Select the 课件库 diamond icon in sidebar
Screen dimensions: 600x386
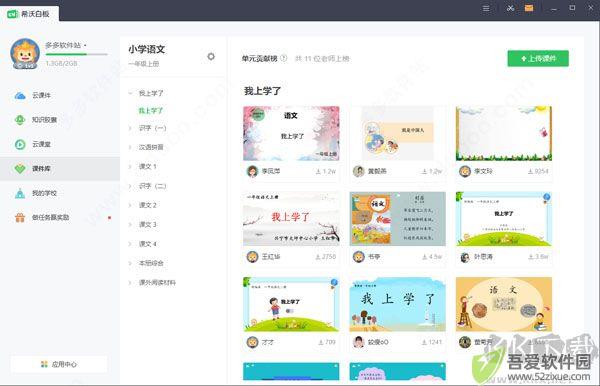coord(20,169)
